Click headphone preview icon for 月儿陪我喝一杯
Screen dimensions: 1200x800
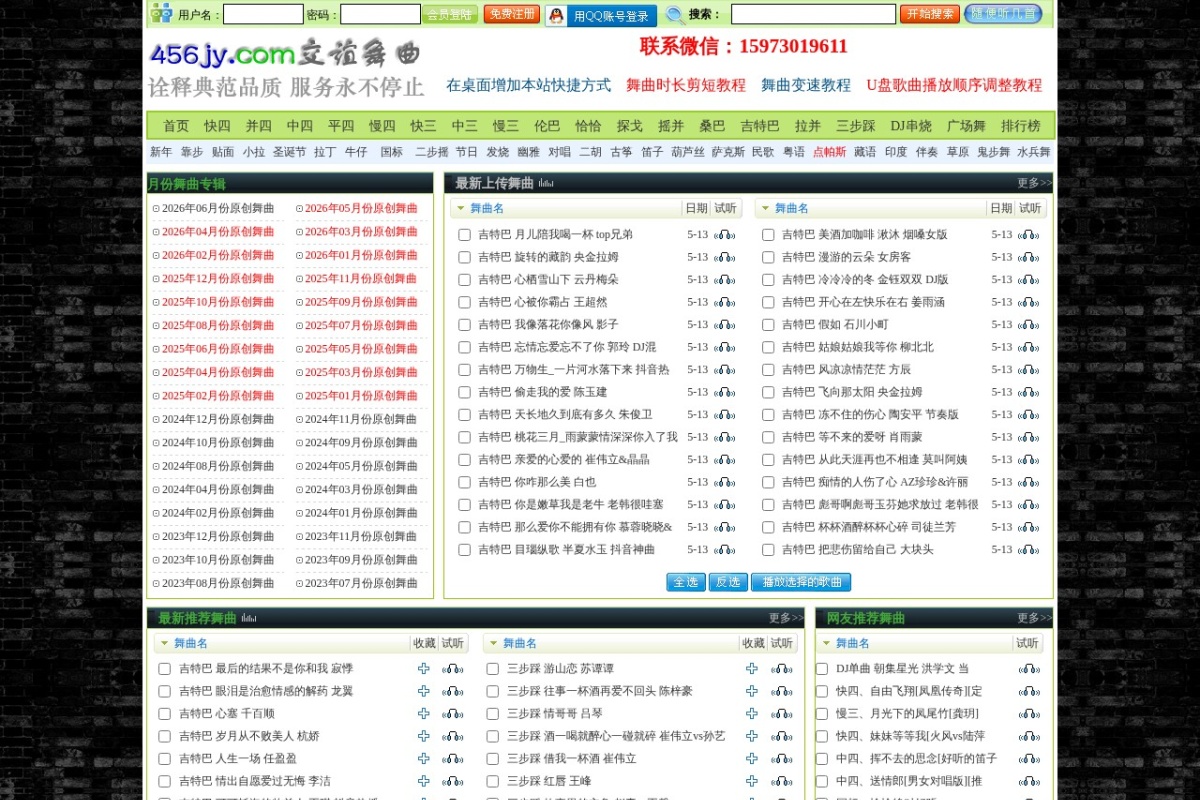[725, 235]
